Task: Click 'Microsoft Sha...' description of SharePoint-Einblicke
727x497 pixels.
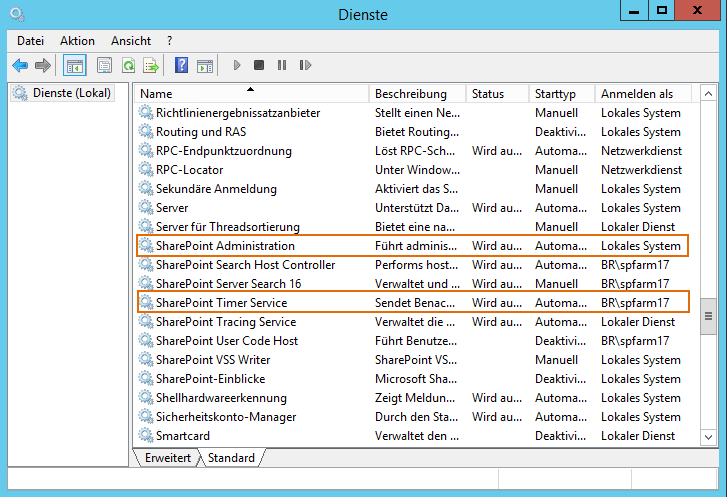Action: (416, 379)
